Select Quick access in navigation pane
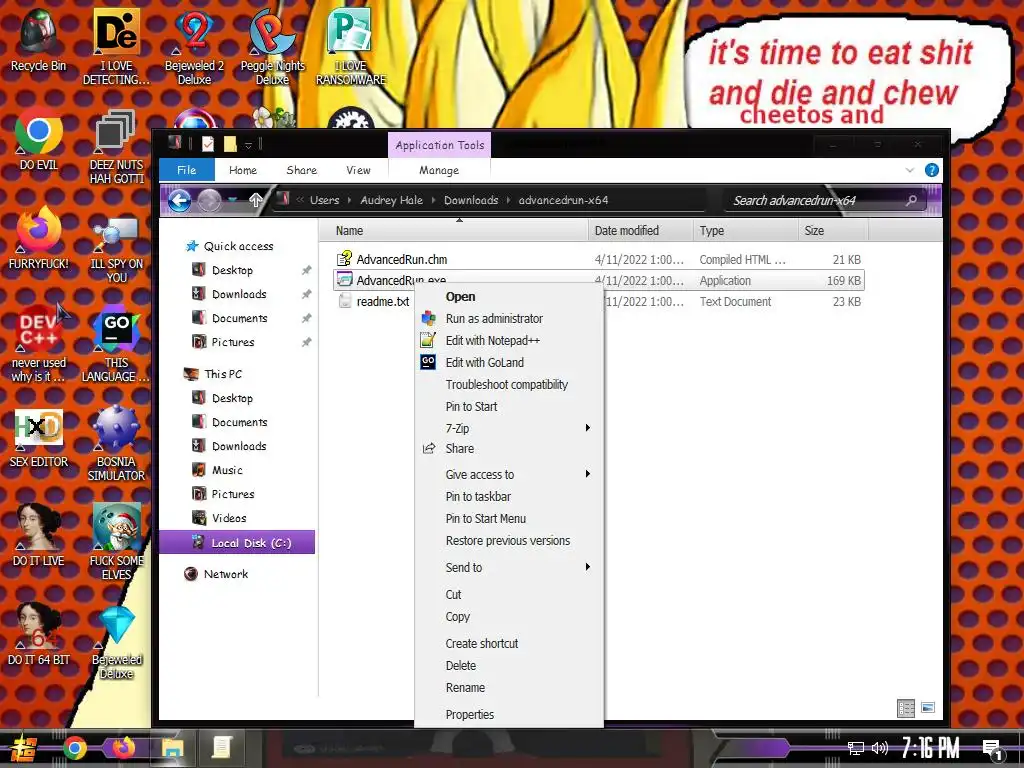 tap(230, 246)
